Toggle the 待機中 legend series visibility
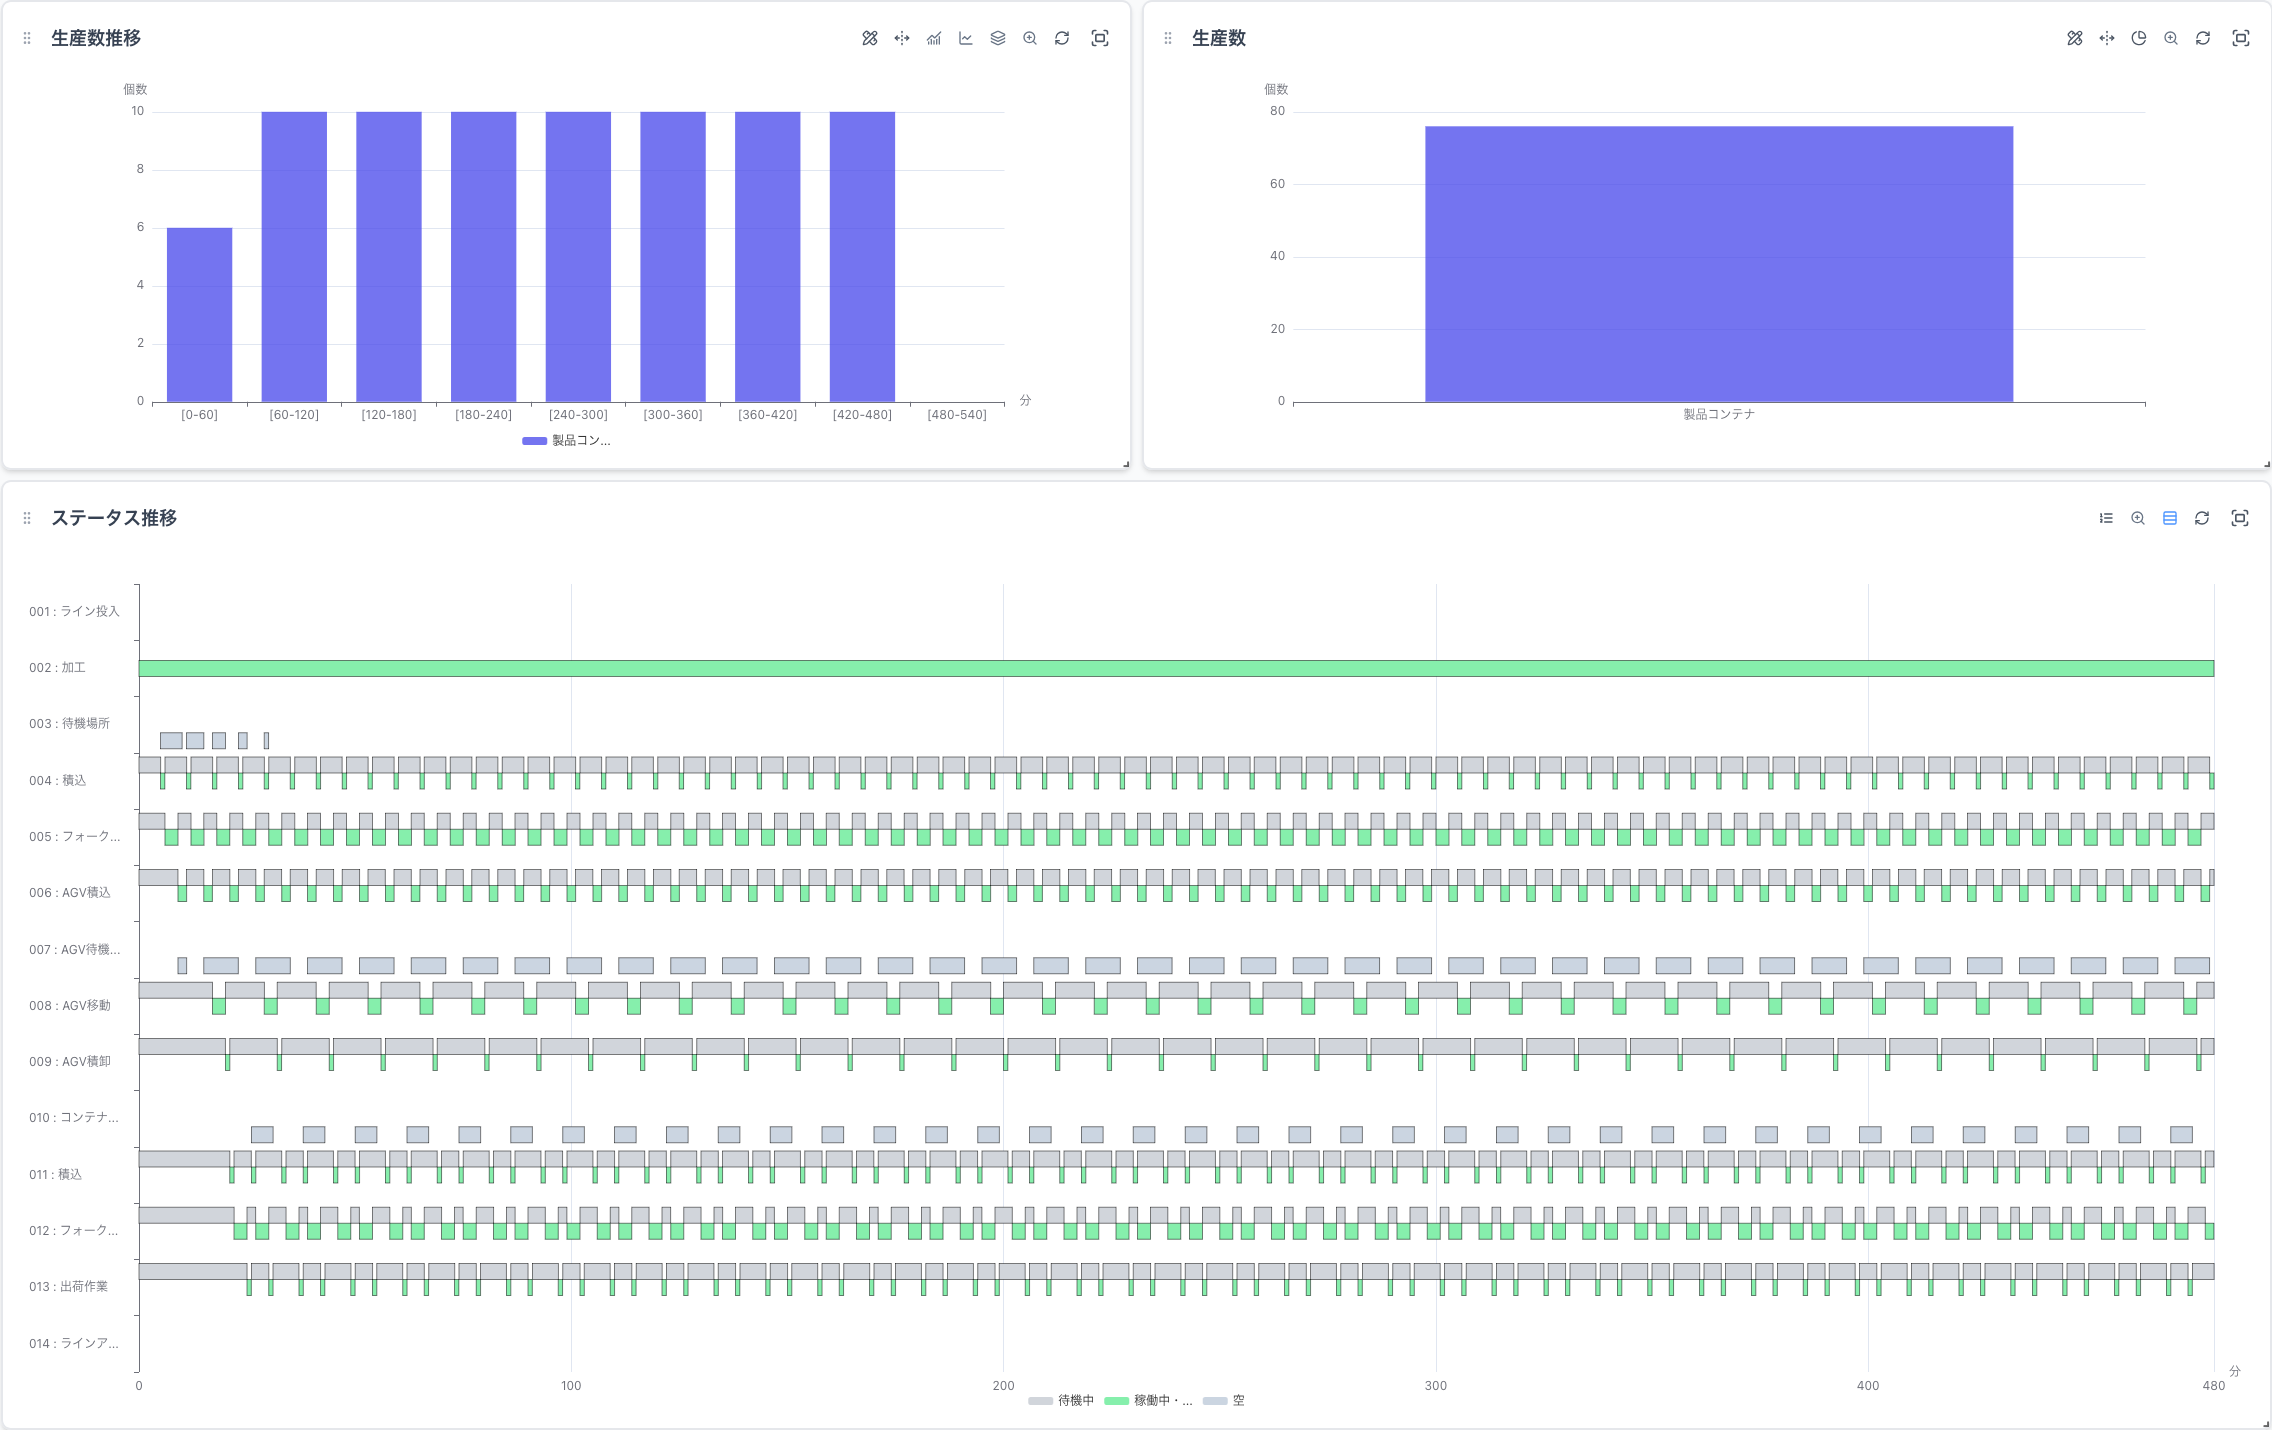Viewport: 2272px width, 1430px height. [x=1061, y=1401]
